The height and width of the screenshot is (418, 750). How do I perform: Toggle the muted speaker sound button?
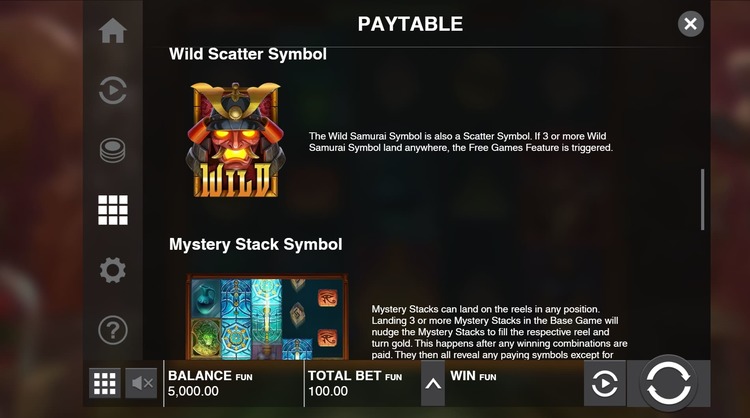[x=141, y=383]
